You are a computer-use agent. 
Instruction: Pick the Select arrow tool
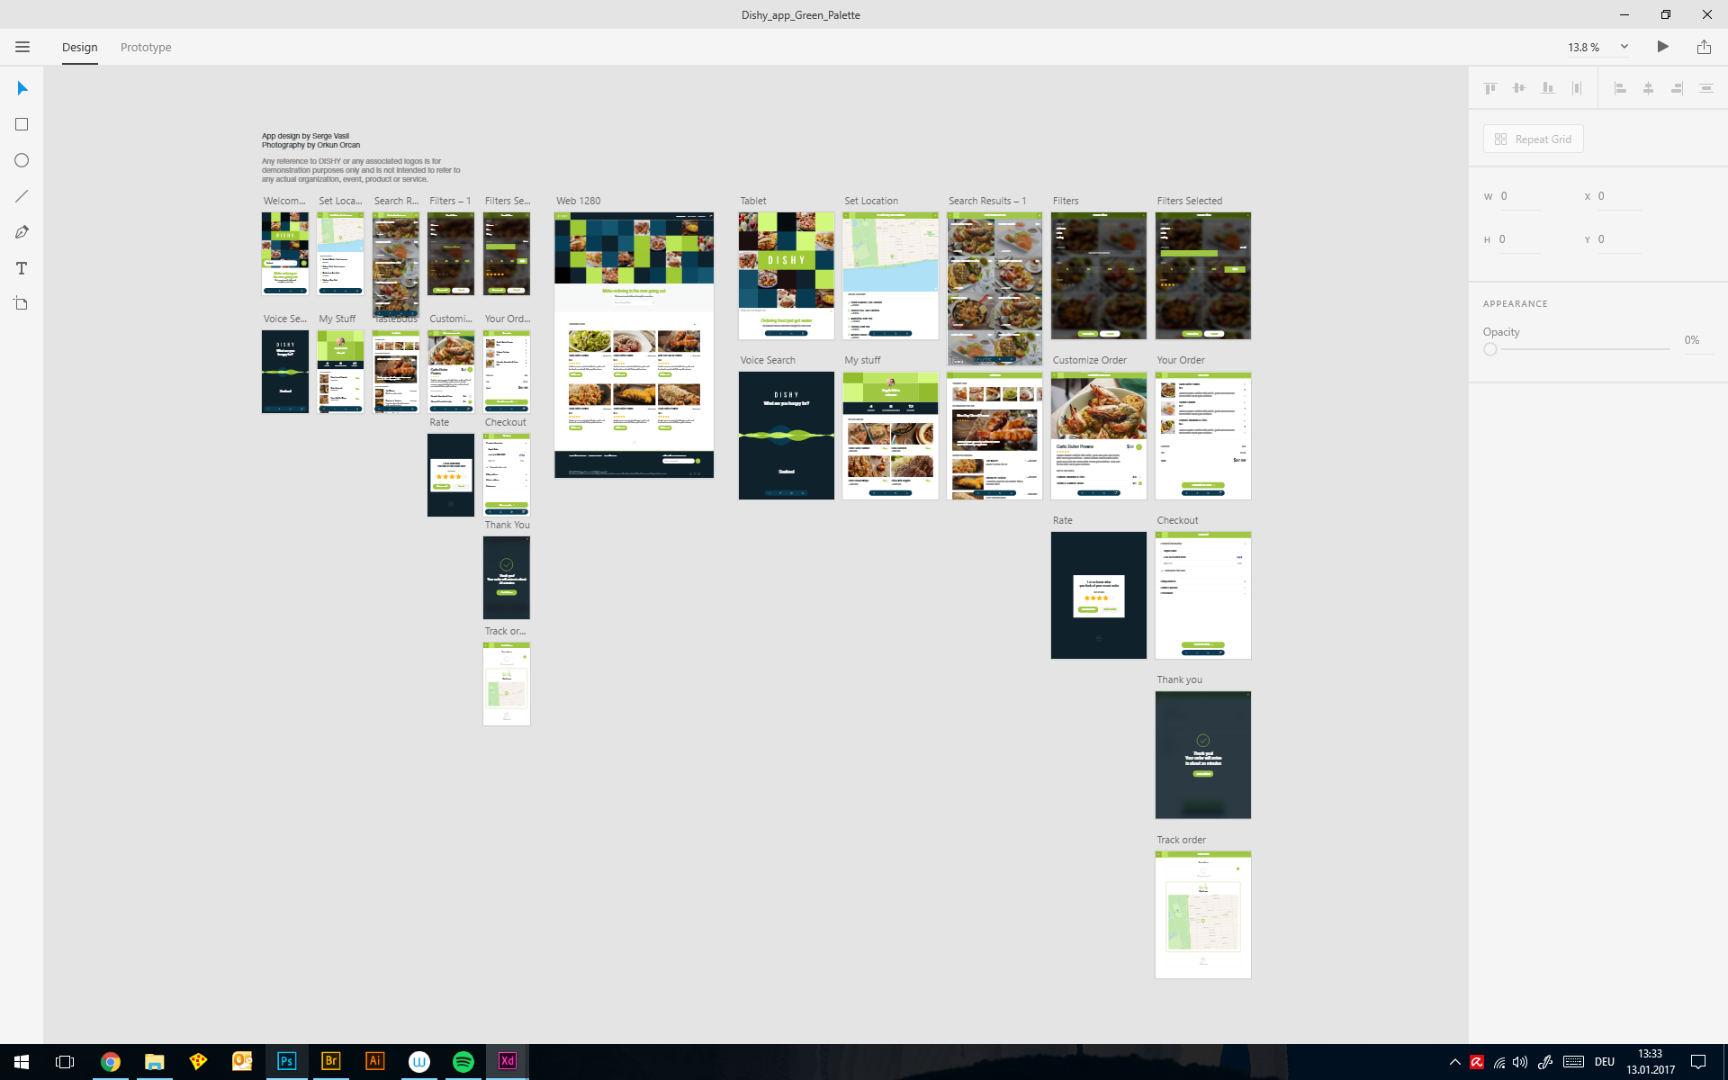pos(22,89)
